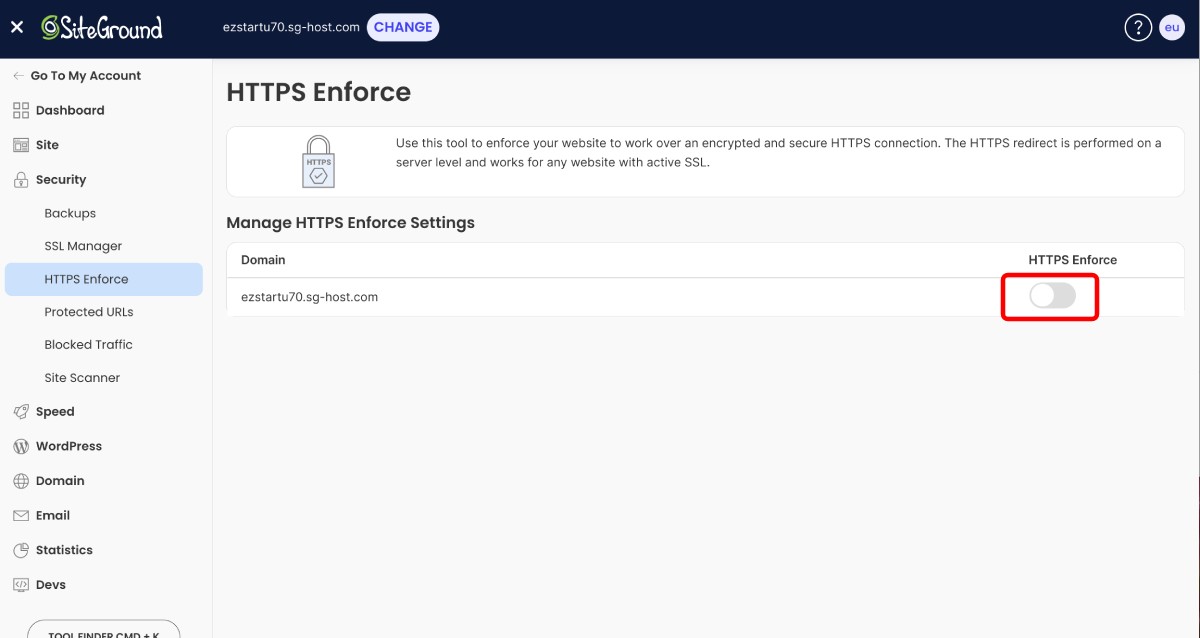
Task: Open the Dashboard icon in the sidebar
Action: point(20,109)
